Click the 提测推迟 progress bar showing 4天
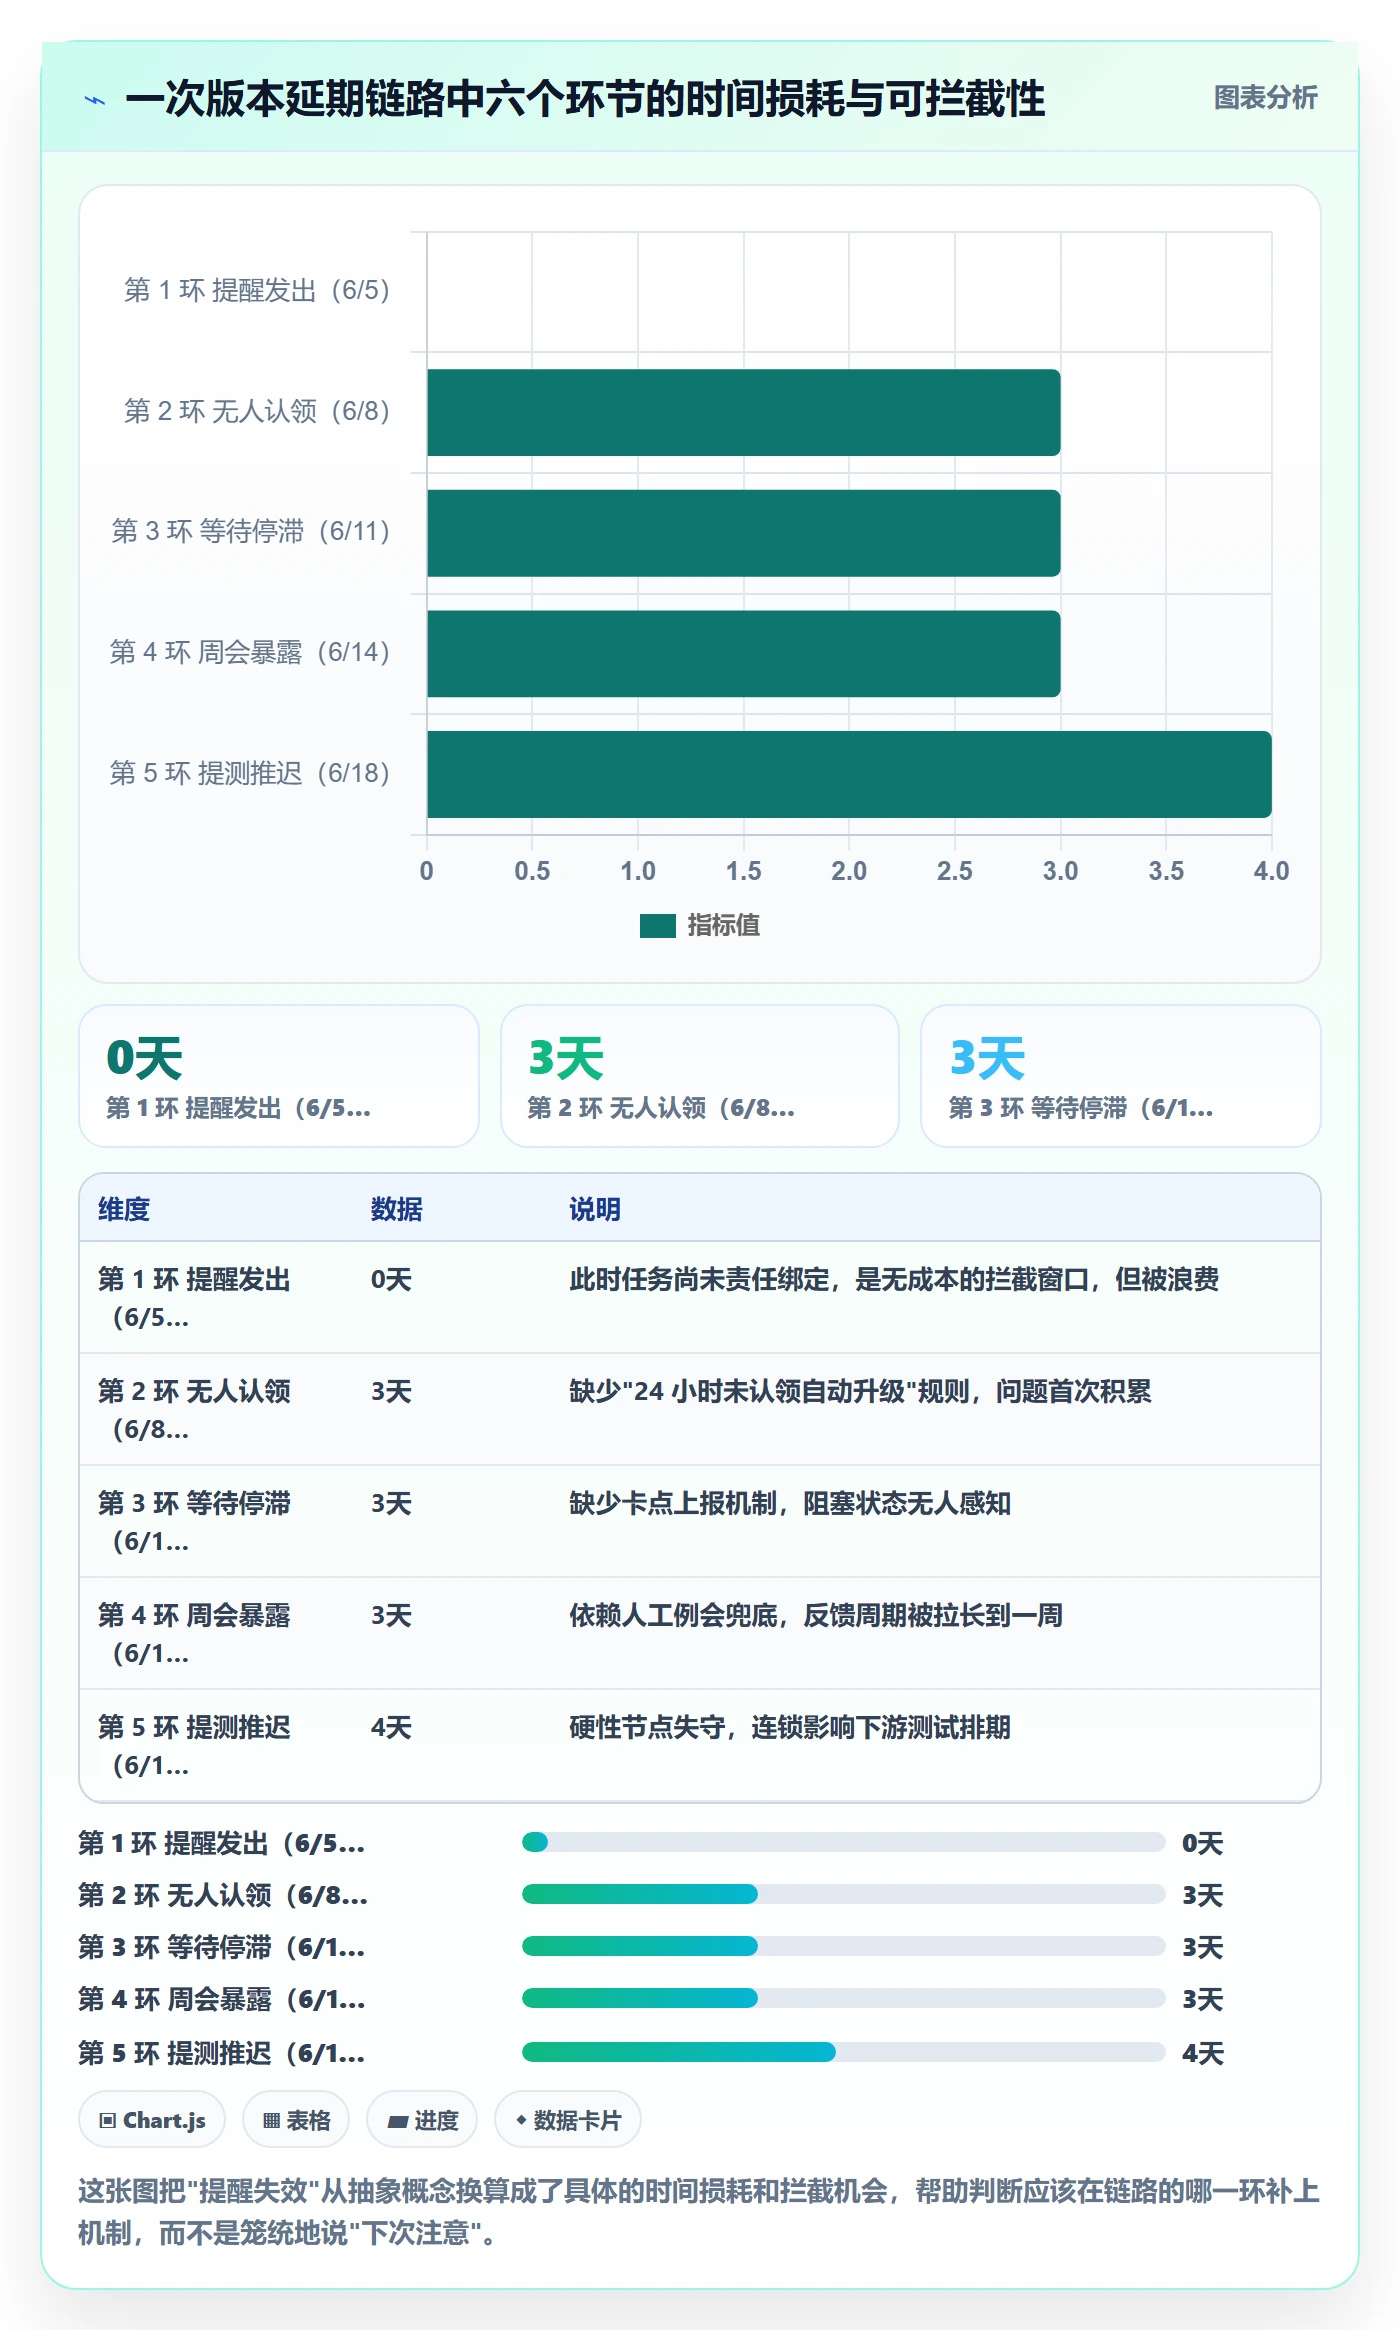This screenshot has height=2330, width=1400. pos(843,2052)
